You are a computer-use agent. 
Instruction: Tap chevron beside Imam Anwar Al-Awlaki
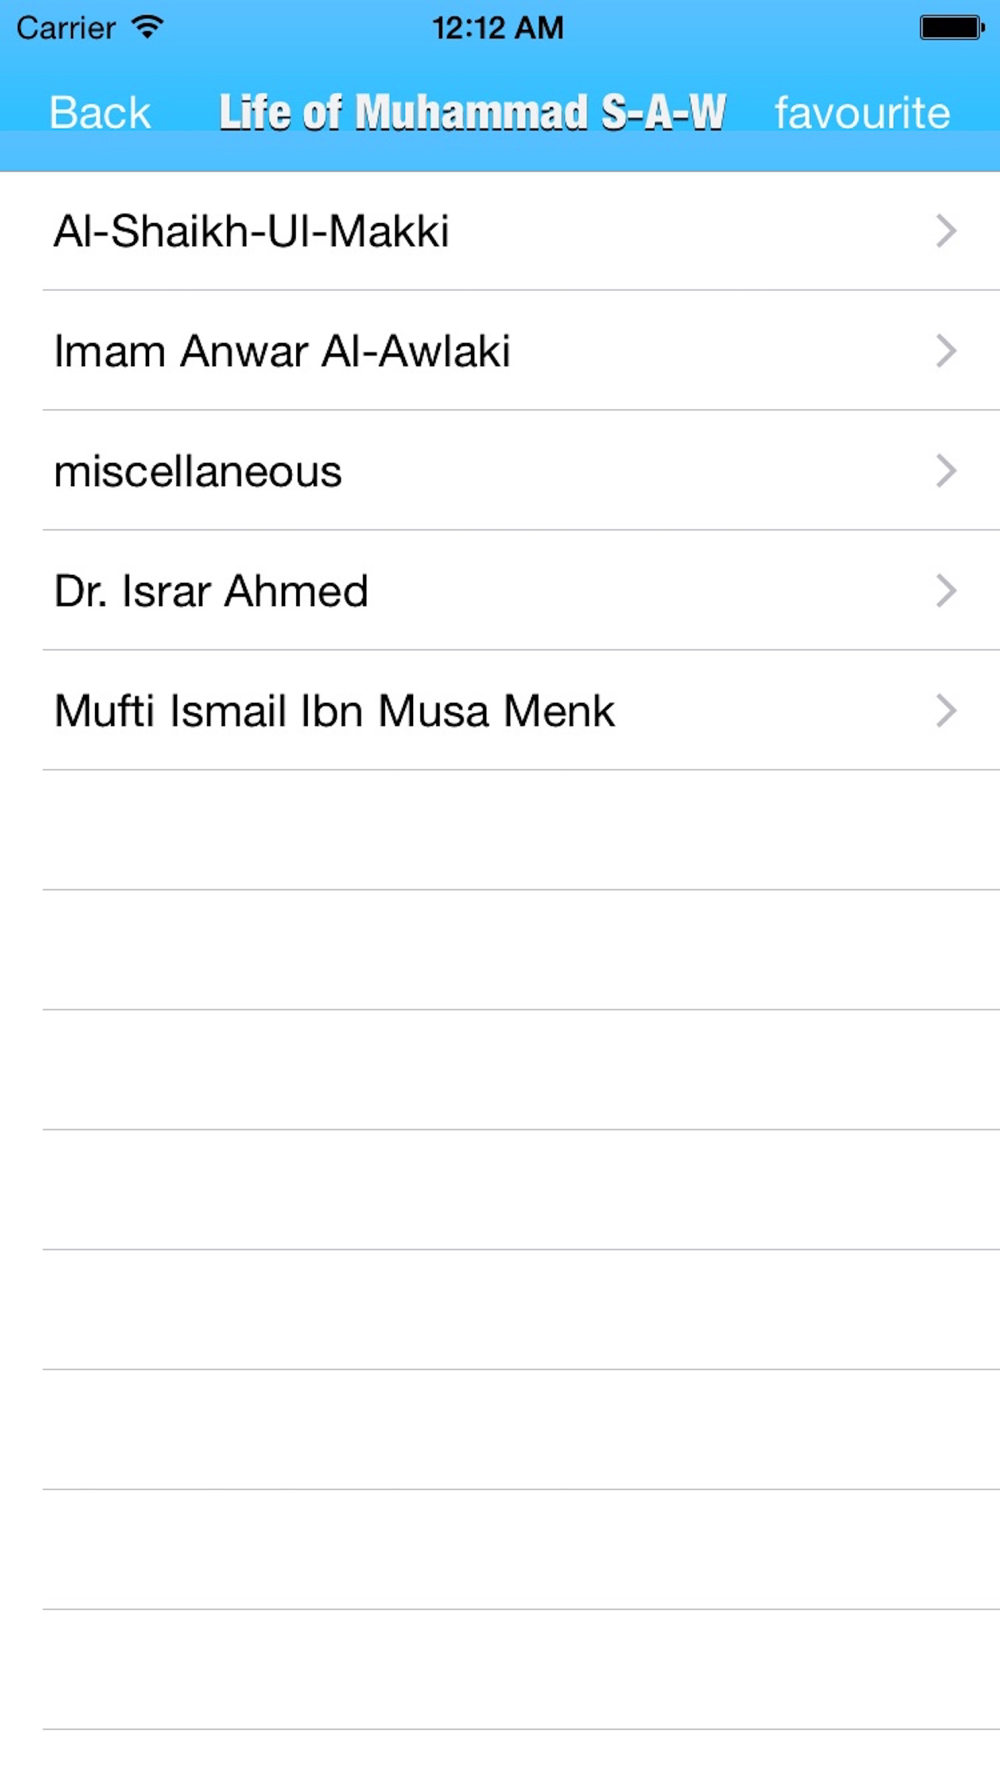946,351
